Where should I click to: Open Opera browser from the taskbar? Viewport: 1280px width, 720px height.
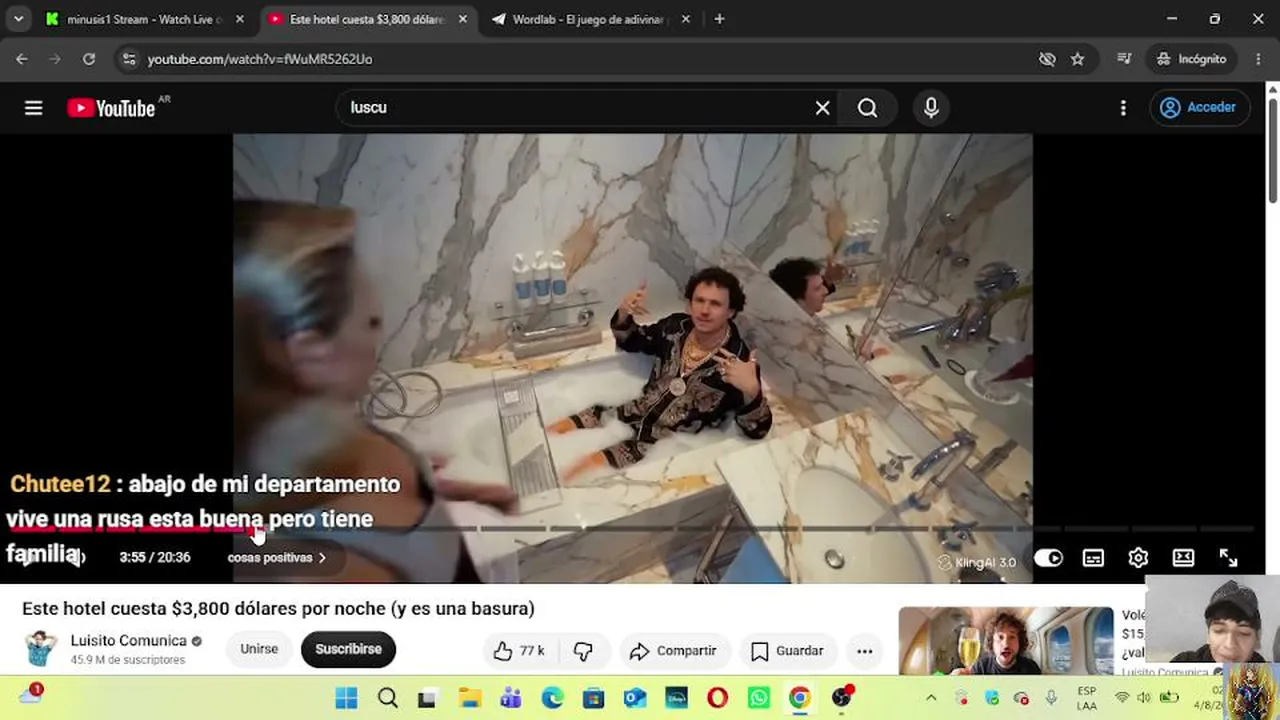[x=717, y=698]
